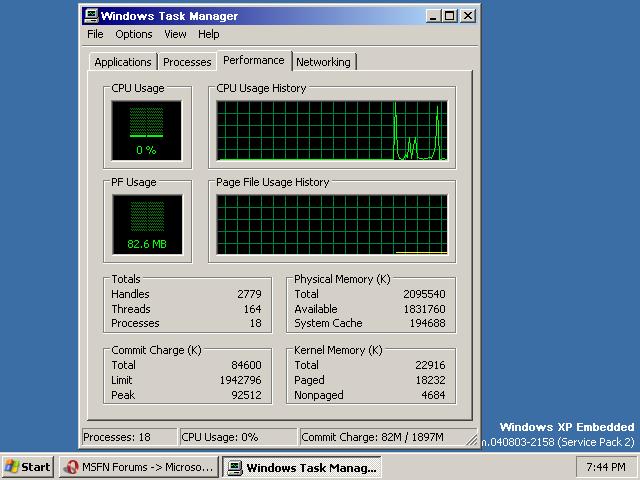The image size is (640, 480).
Task: Click the Nonpaged kernel memory value 4684
Action: tap(433, 395)
